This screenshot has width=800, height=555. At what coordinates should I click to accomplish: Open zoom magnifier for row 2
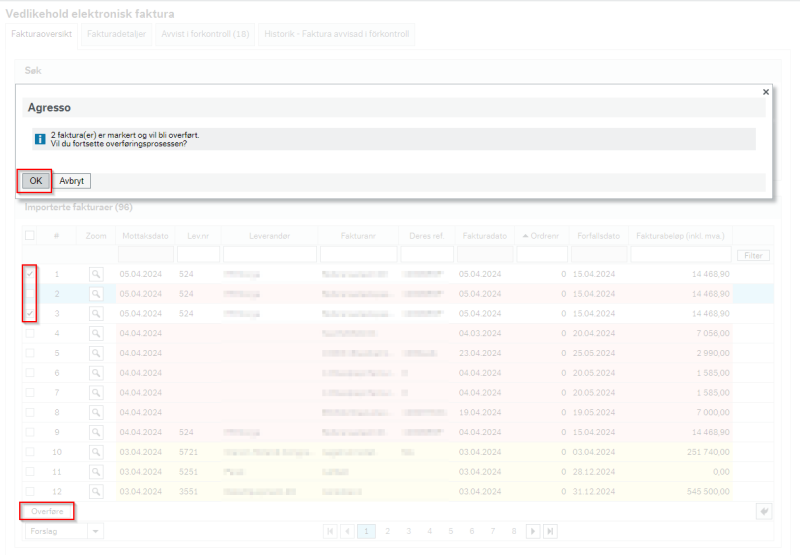tap(96, 294)
